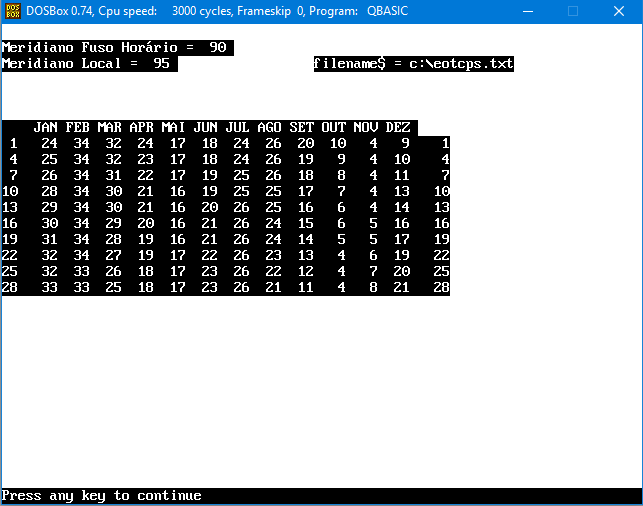
Task: Click APR value 23 in day 4 row
Action: 146,160
